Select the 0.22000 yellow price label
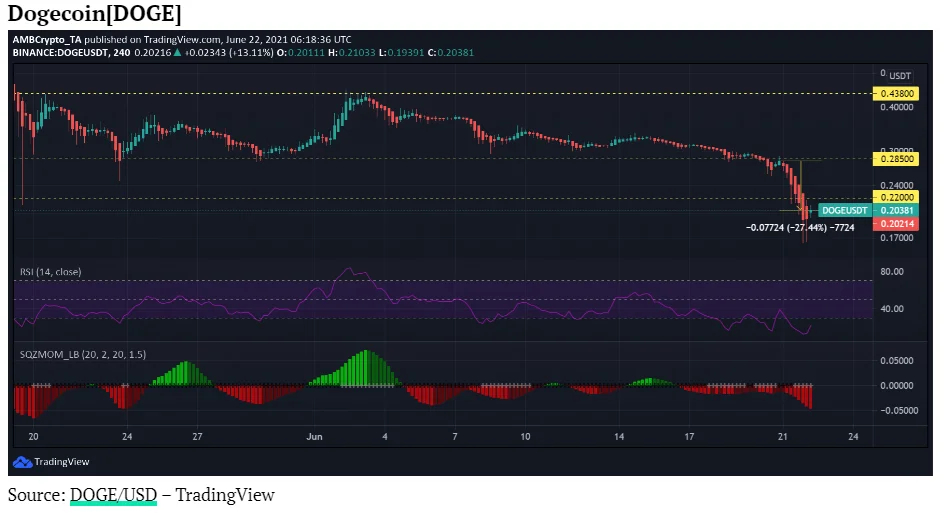 tap(896, 197)
